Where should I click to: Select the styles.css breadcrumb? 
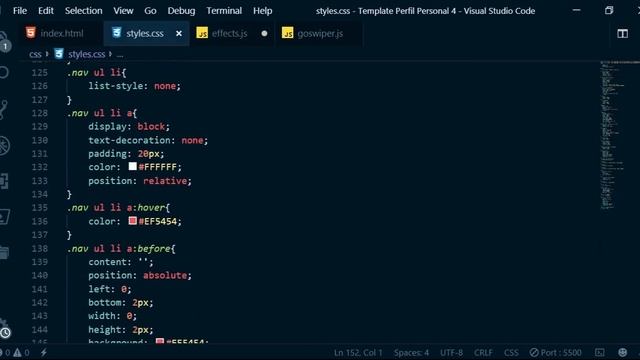[87, 54]
